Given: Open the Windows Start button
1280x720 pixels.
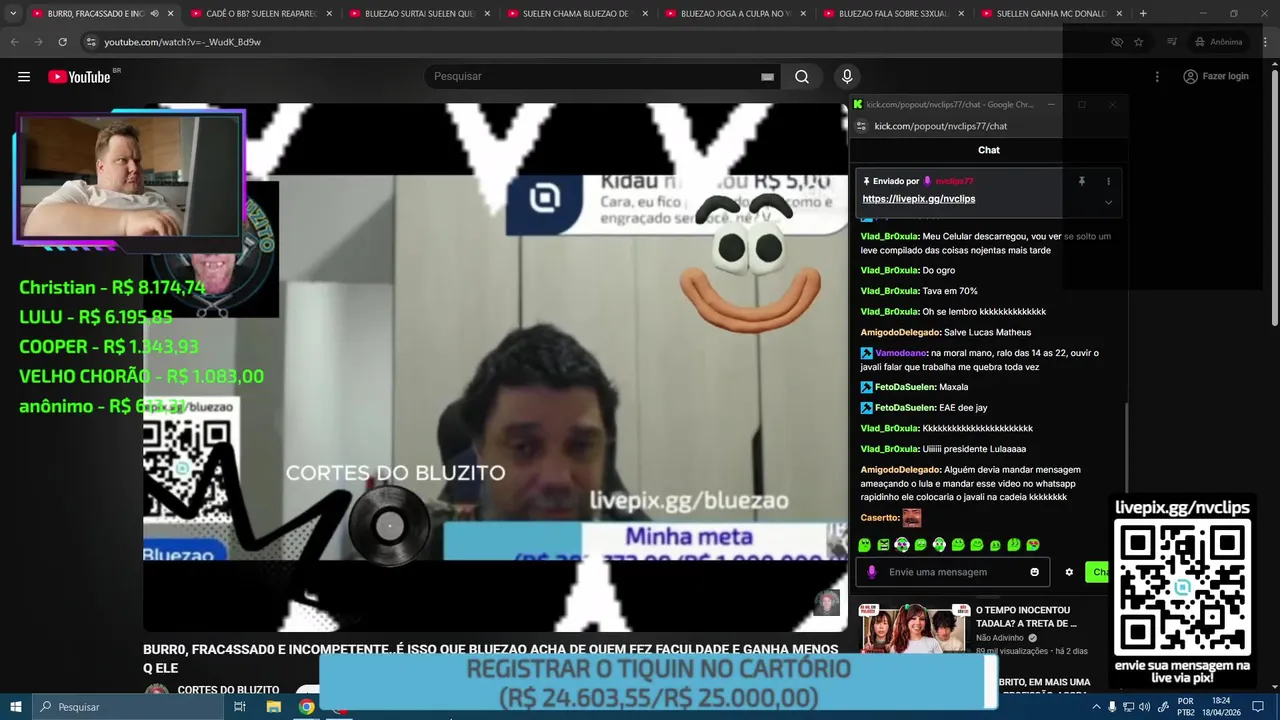Looking at the screenshot, I should pyautogui.click(x=15, y=707).
